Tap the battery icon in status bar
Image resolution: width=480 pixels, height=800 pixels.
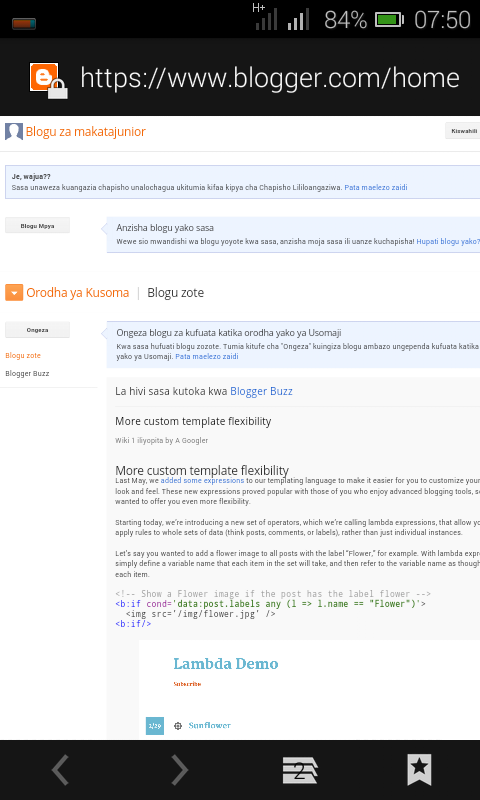coord(389,20)
